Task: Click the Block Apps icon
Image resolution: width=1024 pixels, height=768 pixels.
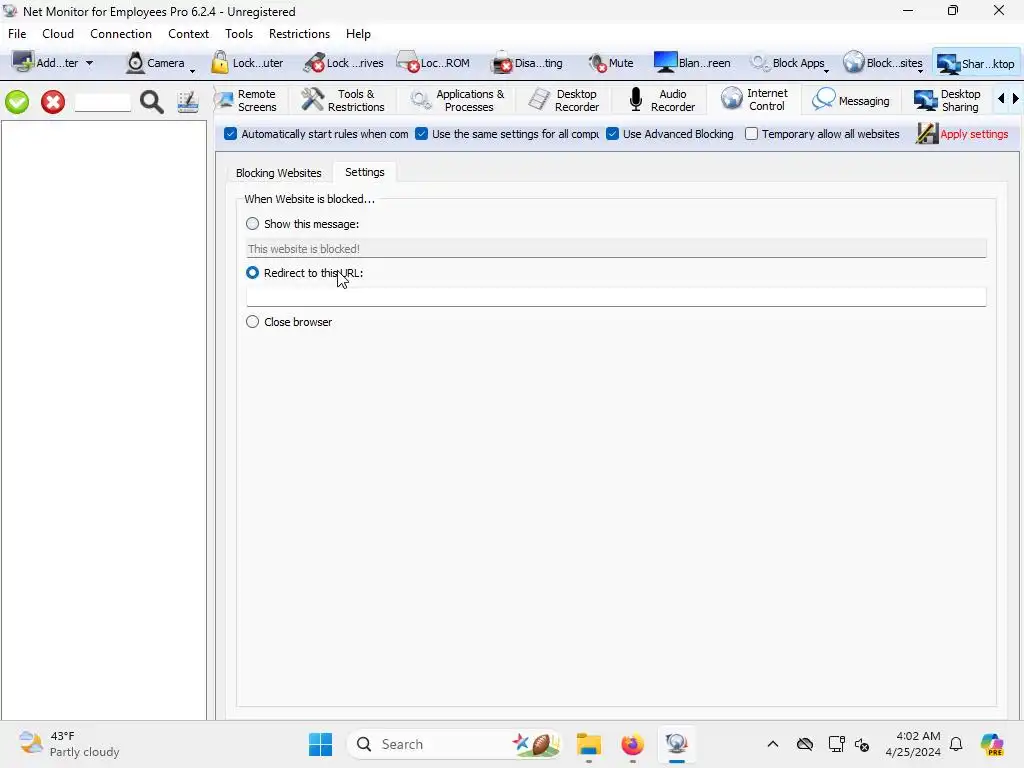Action: pos(760,63)
